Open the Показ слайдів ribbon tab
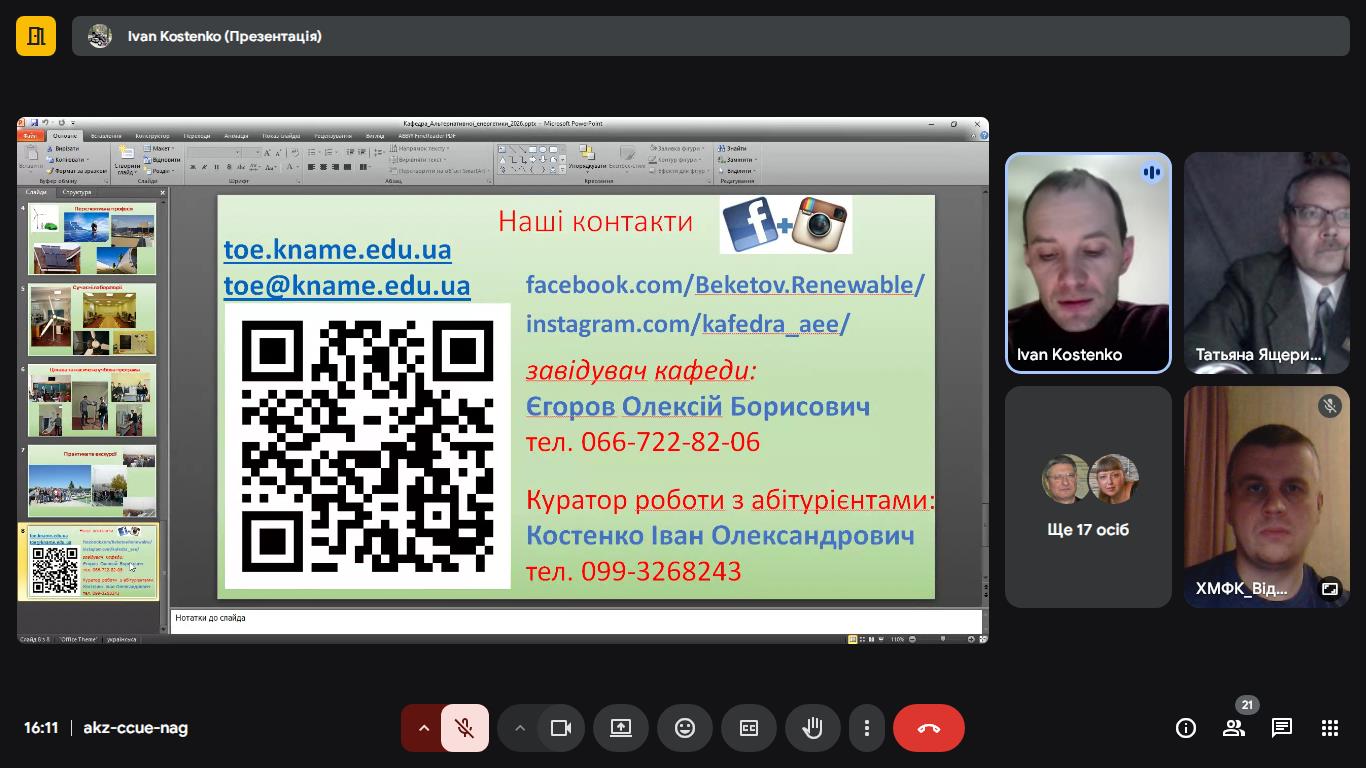 point(281,136)
